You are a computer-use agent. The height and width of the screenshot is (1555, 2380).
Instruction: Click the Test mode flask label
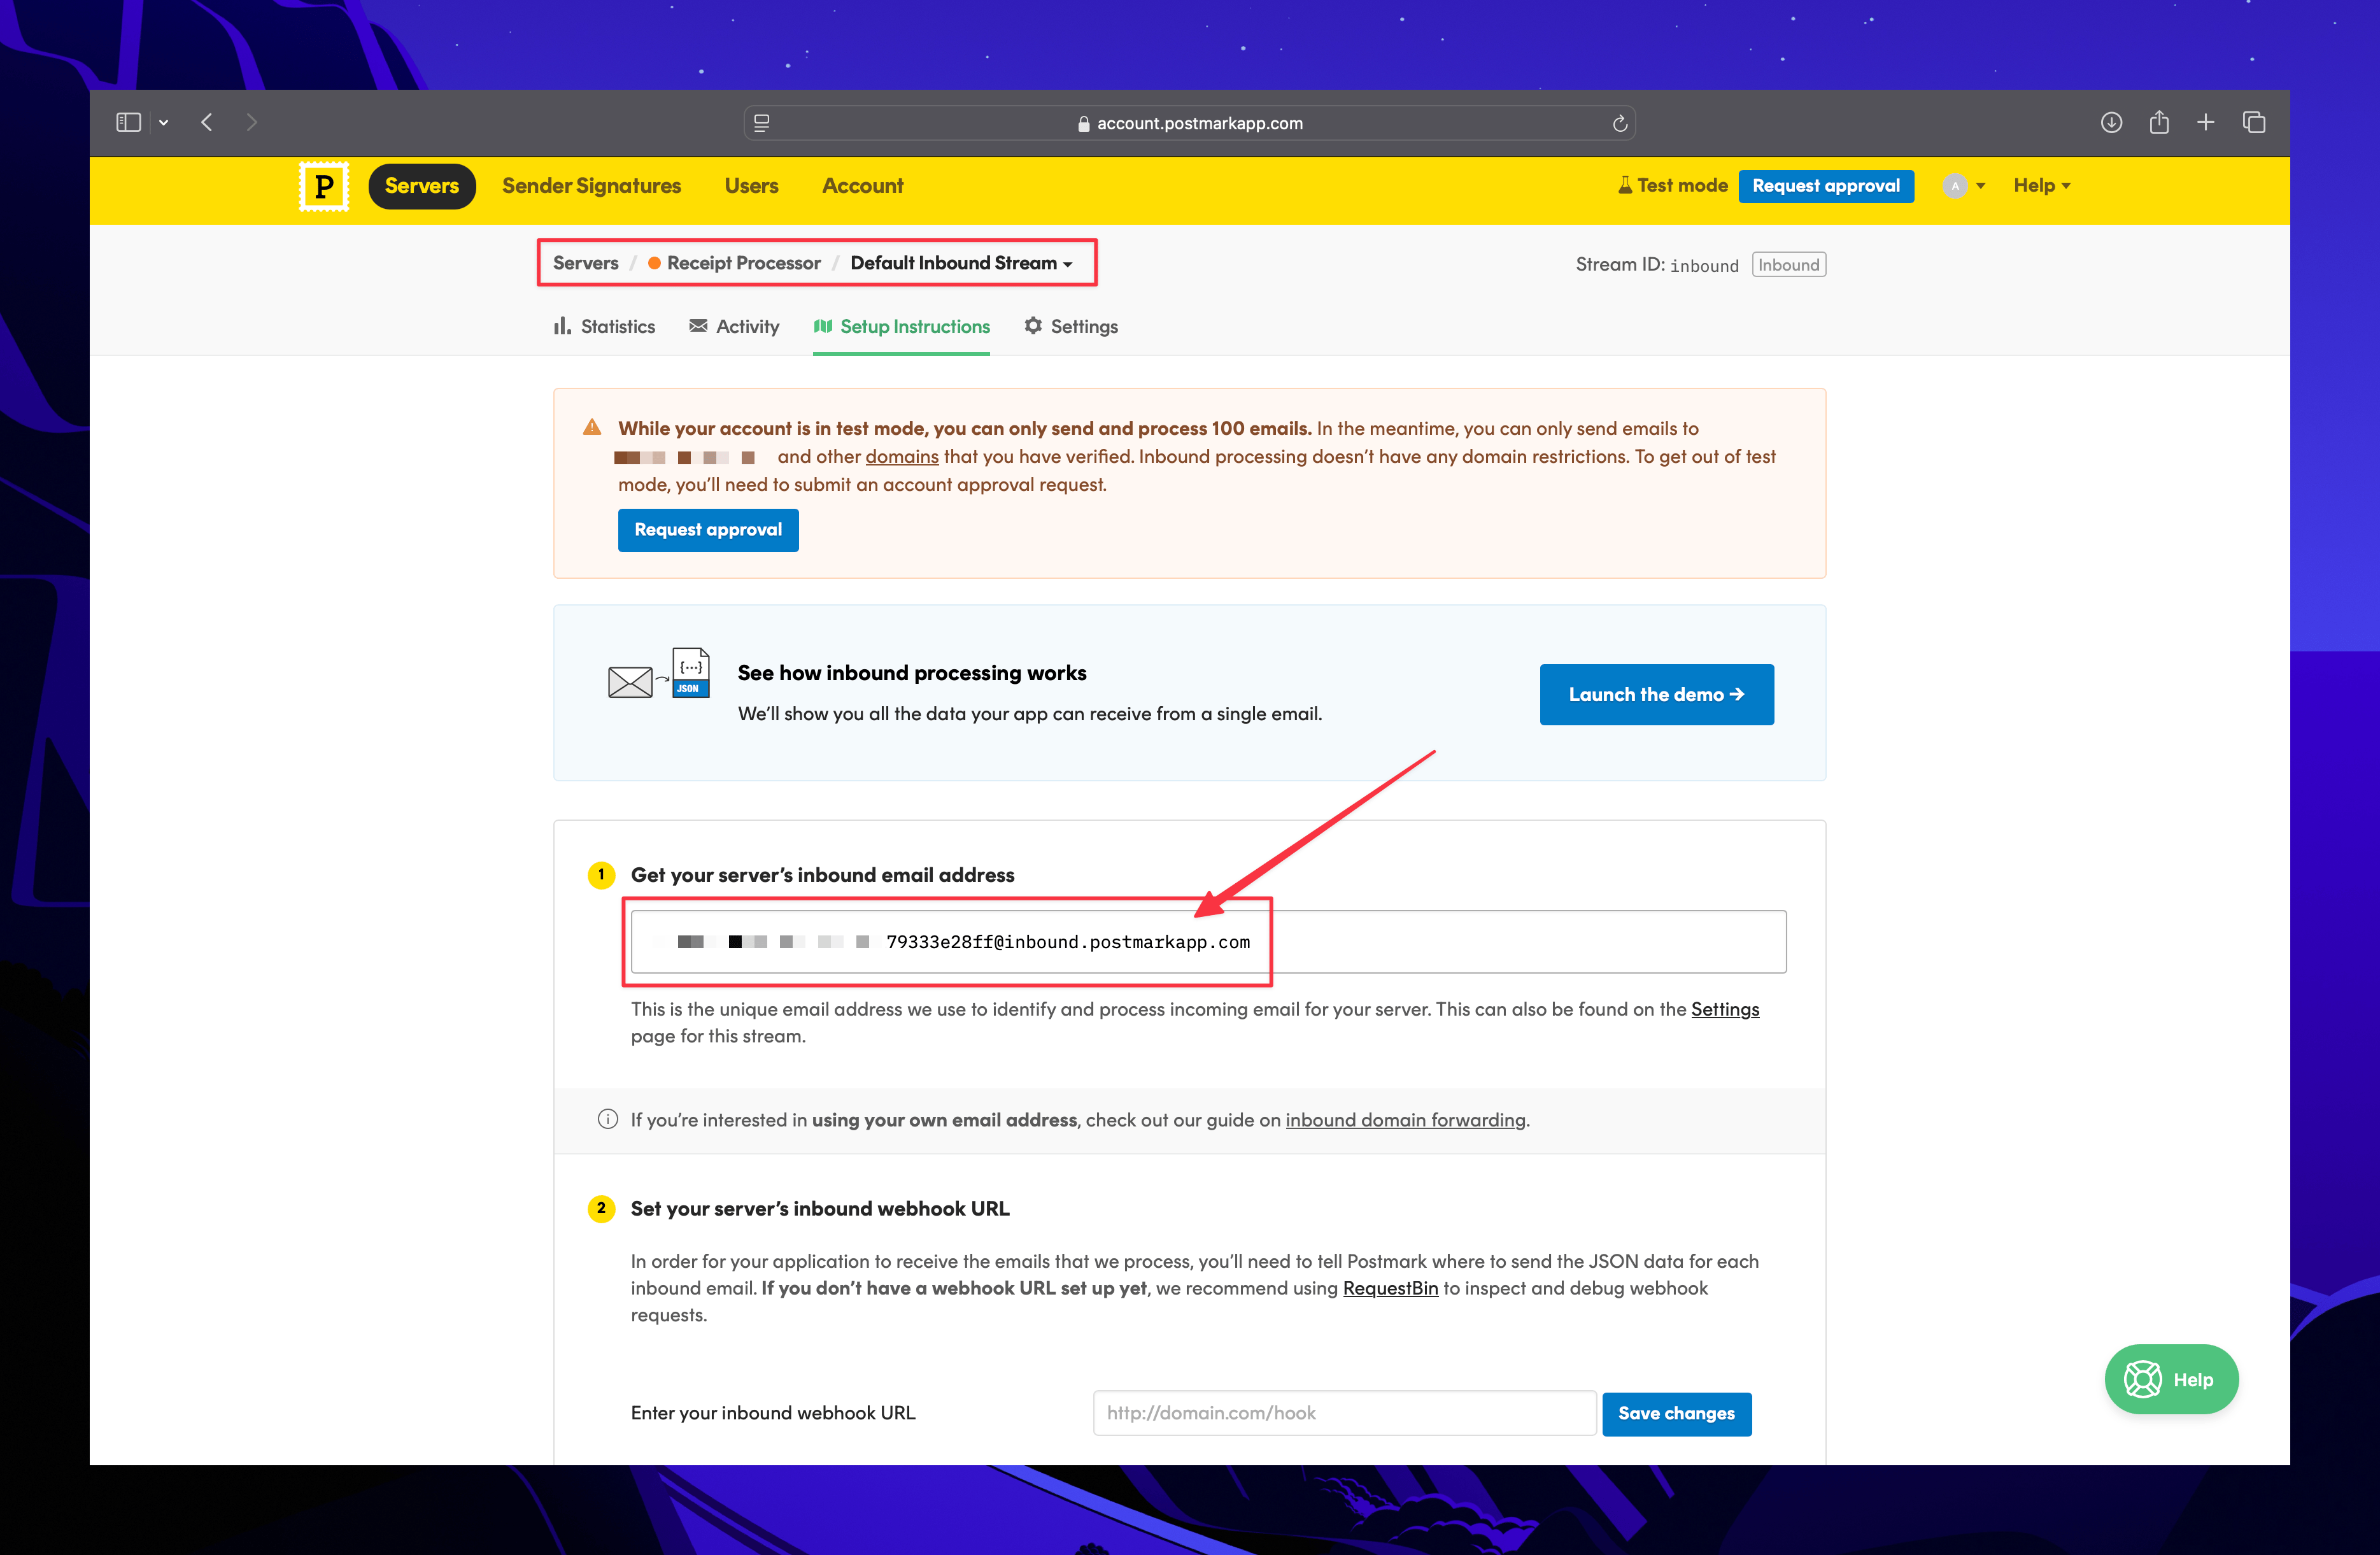click(x=1672, y=185)
